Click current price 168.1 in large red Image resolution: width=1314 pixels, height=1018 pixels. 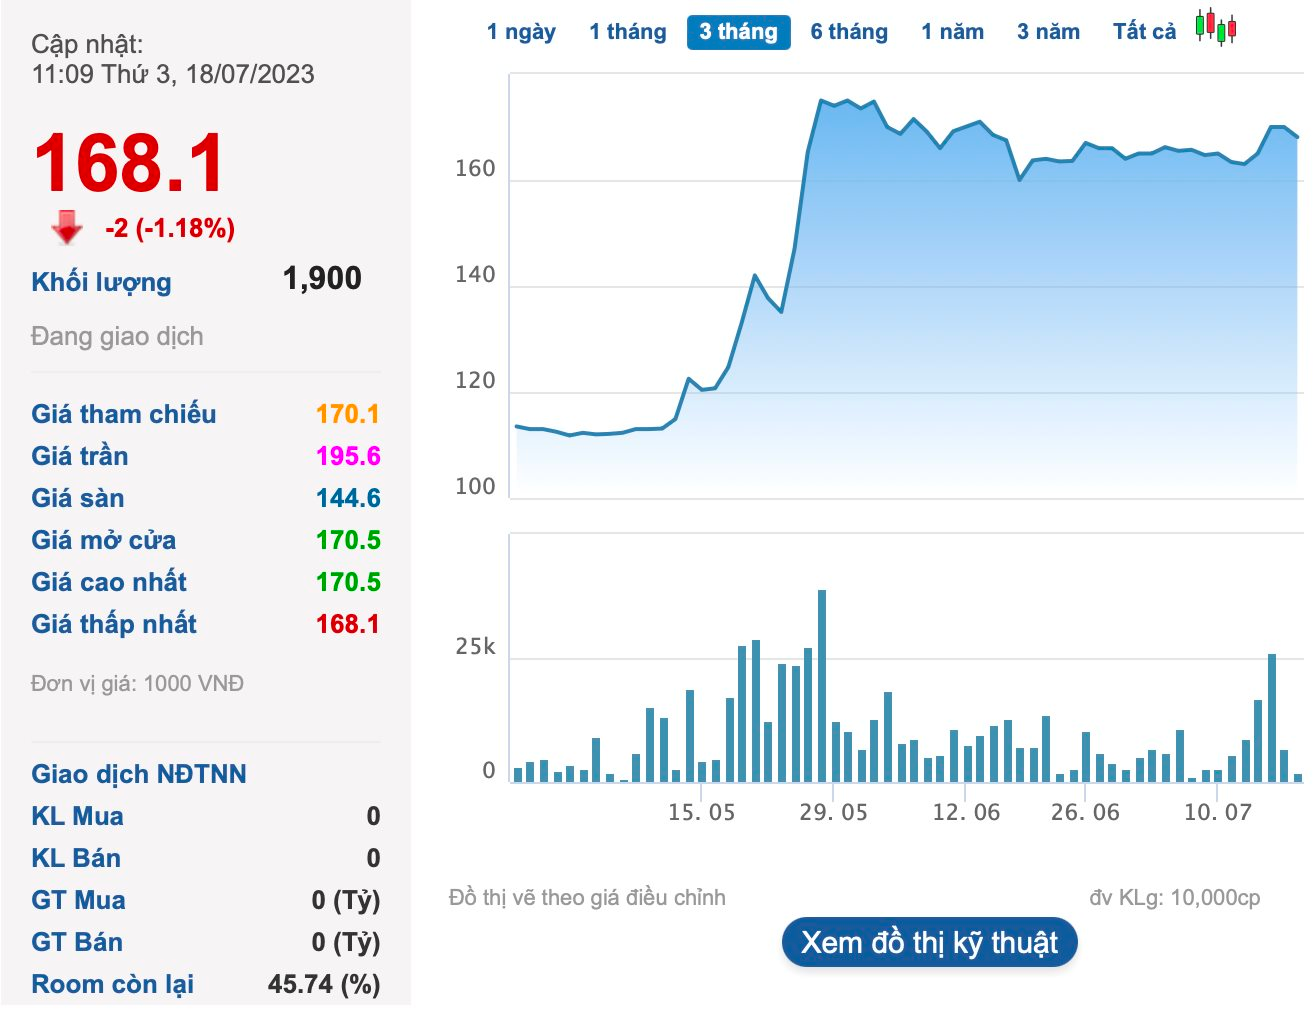click(x=130, y=164)
